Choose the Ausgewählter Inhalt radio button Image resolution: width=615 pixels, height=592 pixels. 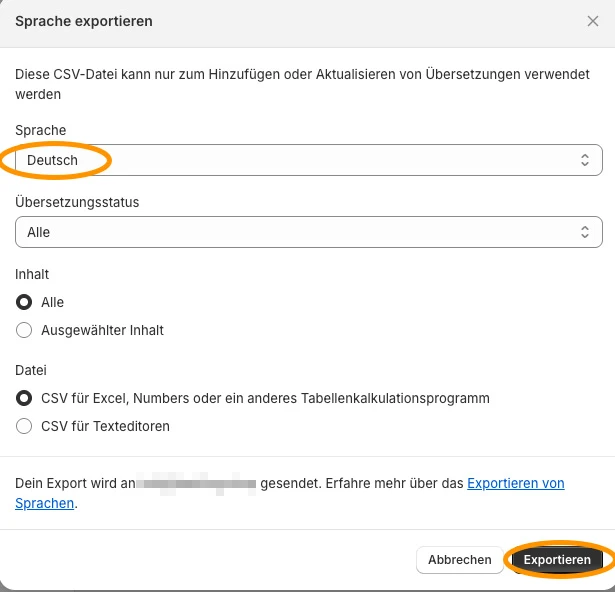click(x=24, y=330)
